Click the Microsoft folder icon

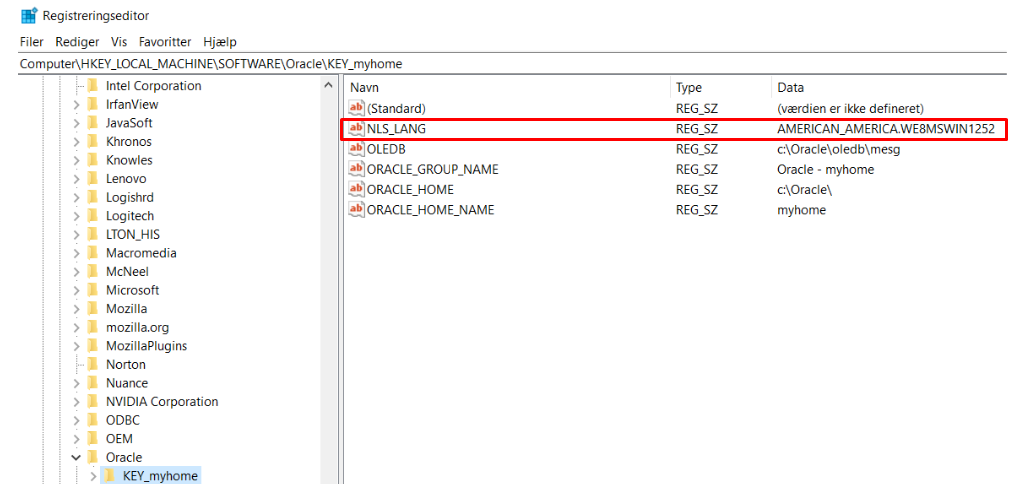click(x=92, y=290)
